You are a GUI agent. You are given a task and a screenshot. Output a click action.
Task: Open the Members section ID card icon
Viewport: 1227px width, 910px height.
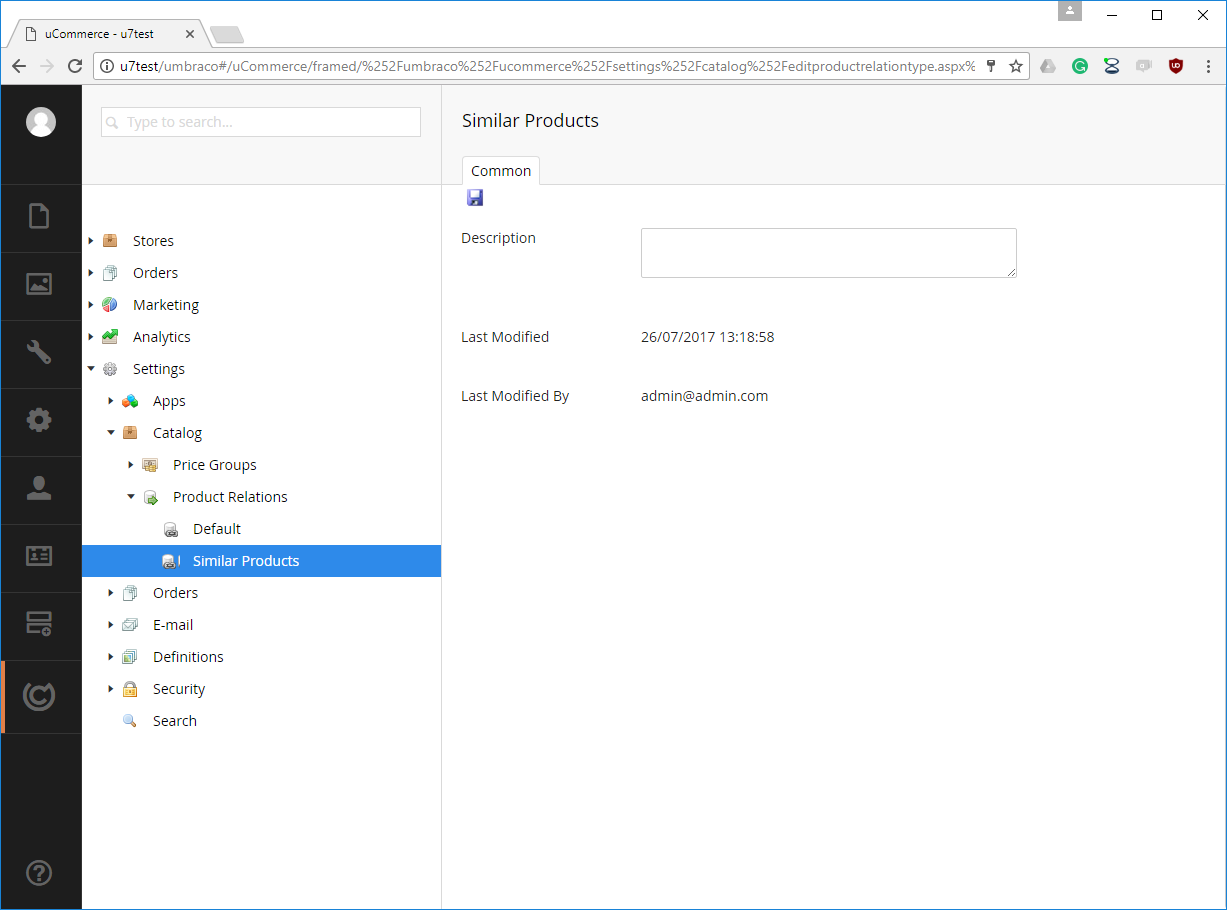pos(39,556)
